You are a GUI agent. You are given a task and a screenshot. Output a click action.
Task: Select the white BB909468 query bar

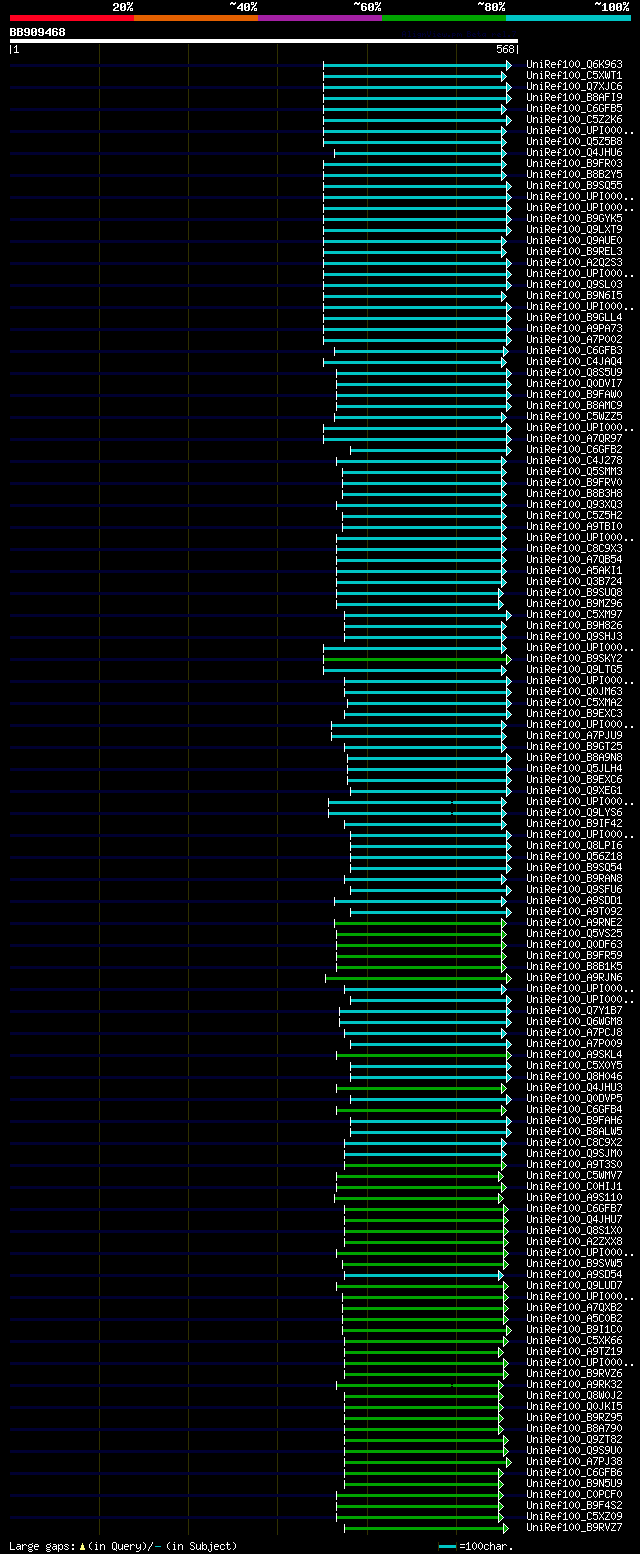[264, 41]
